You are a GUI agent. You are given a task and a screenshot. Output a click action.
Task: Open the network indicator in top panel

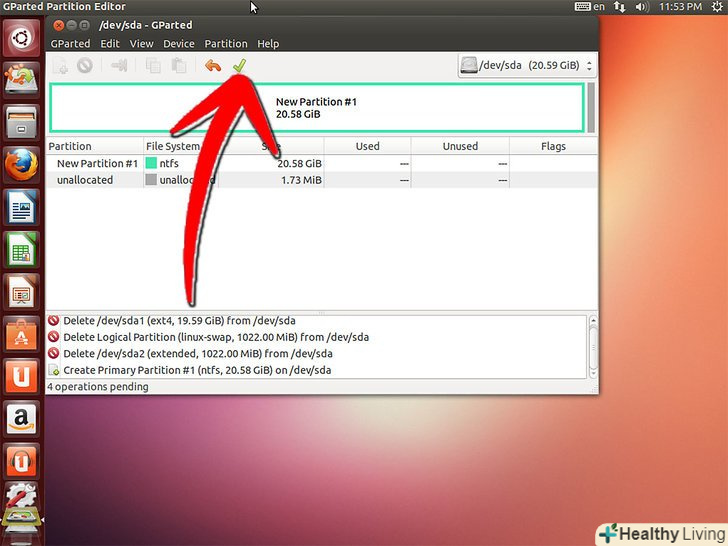coord(619,6)
